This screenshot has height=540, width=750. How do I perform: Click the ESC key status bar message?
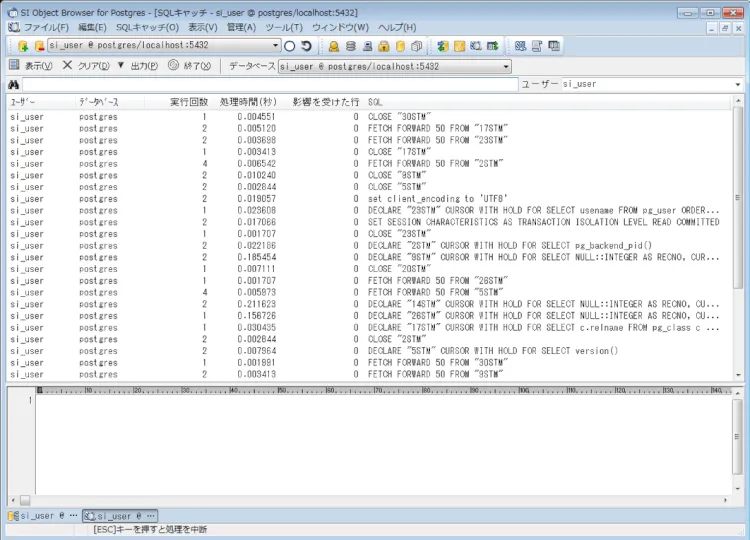coord(150,529)
